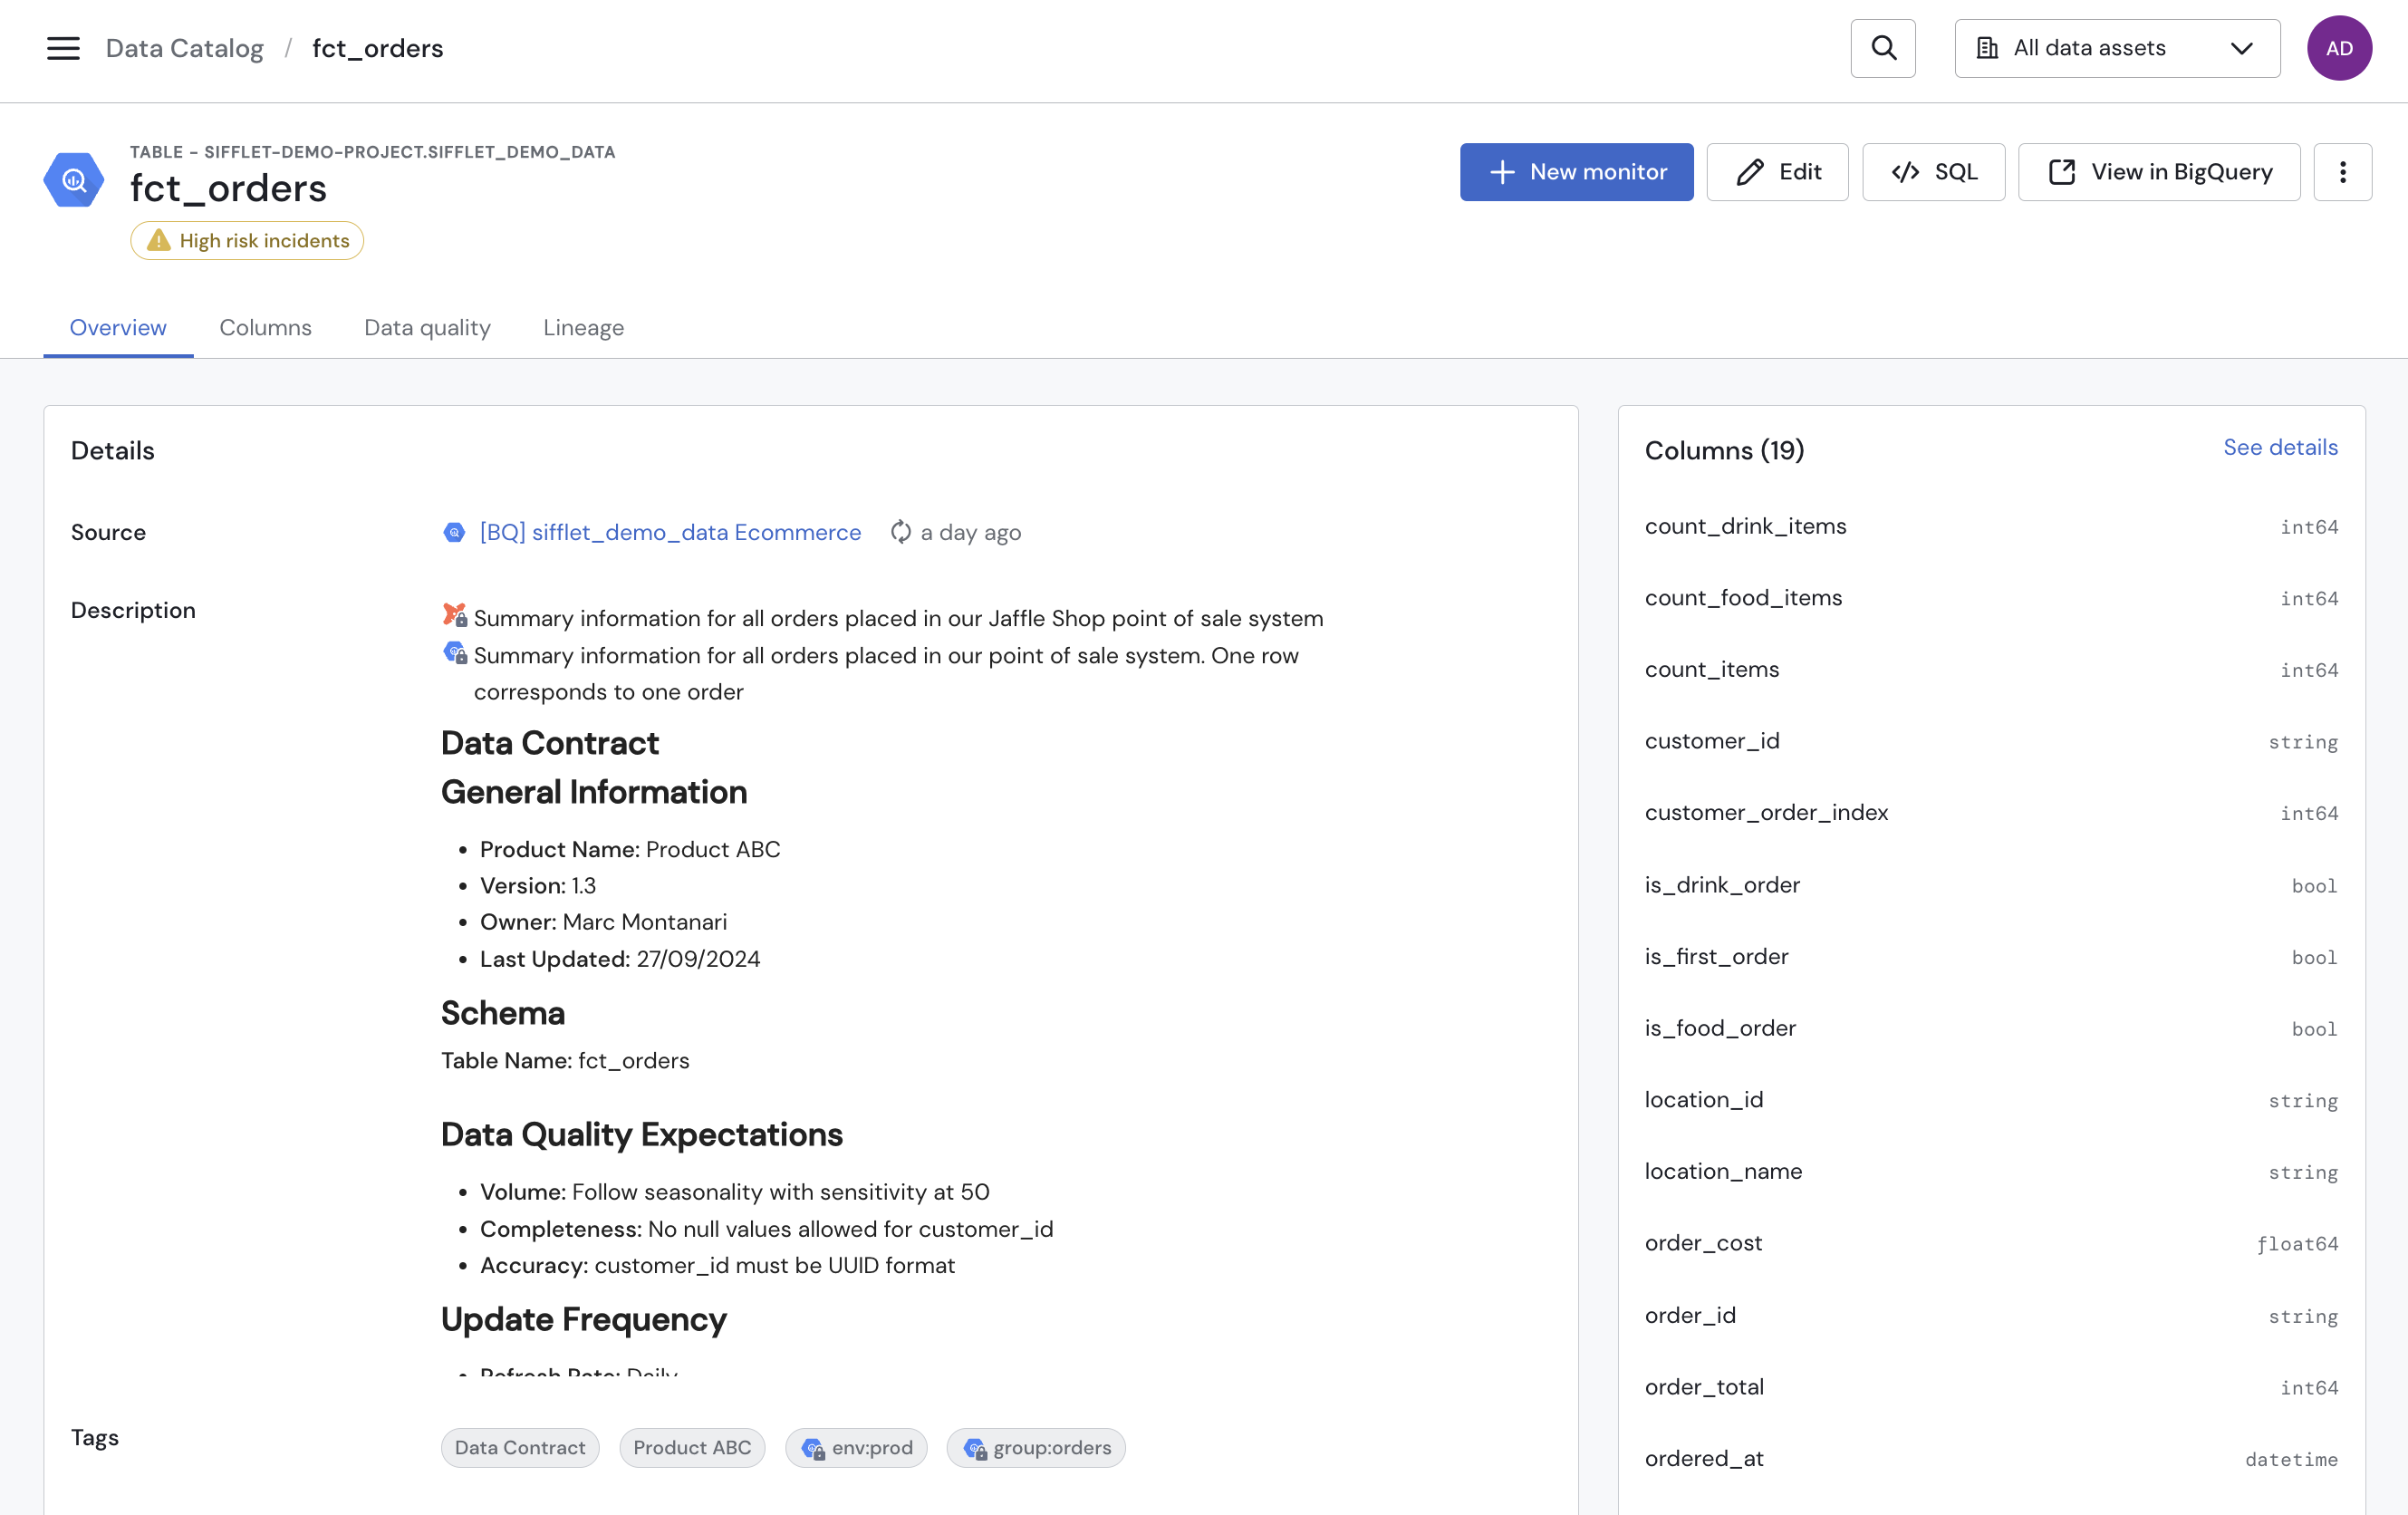The height and width of the screenshot is (1515, 2408).
Task: Click the group:orders tag label
Action: (1052, 1448)
